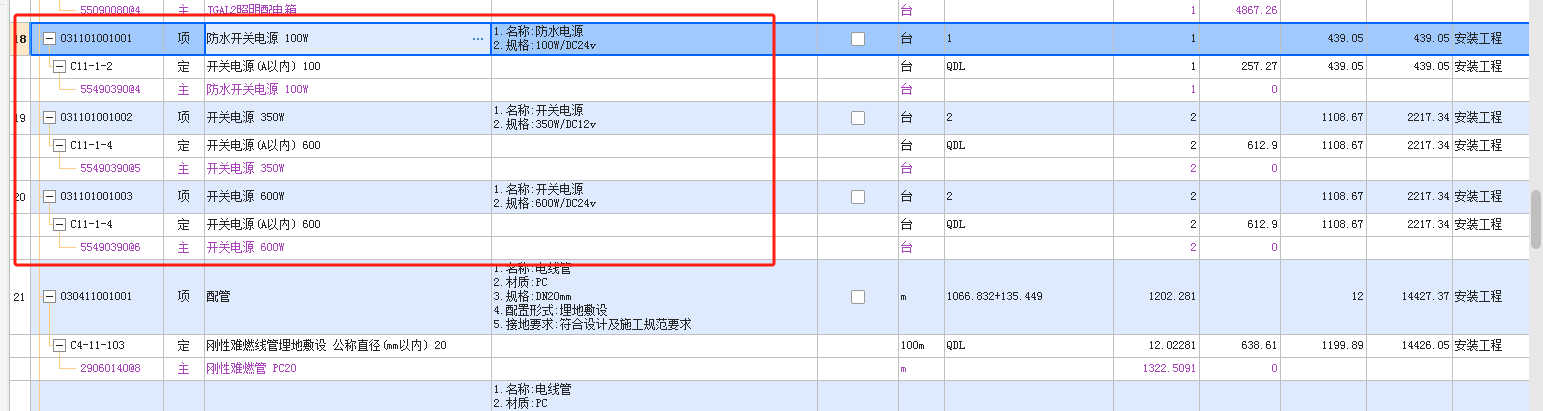Collapse the C11-1-2 quota node
The height and width of the screenshot is (411, 1543).
(x=59, y=67)
